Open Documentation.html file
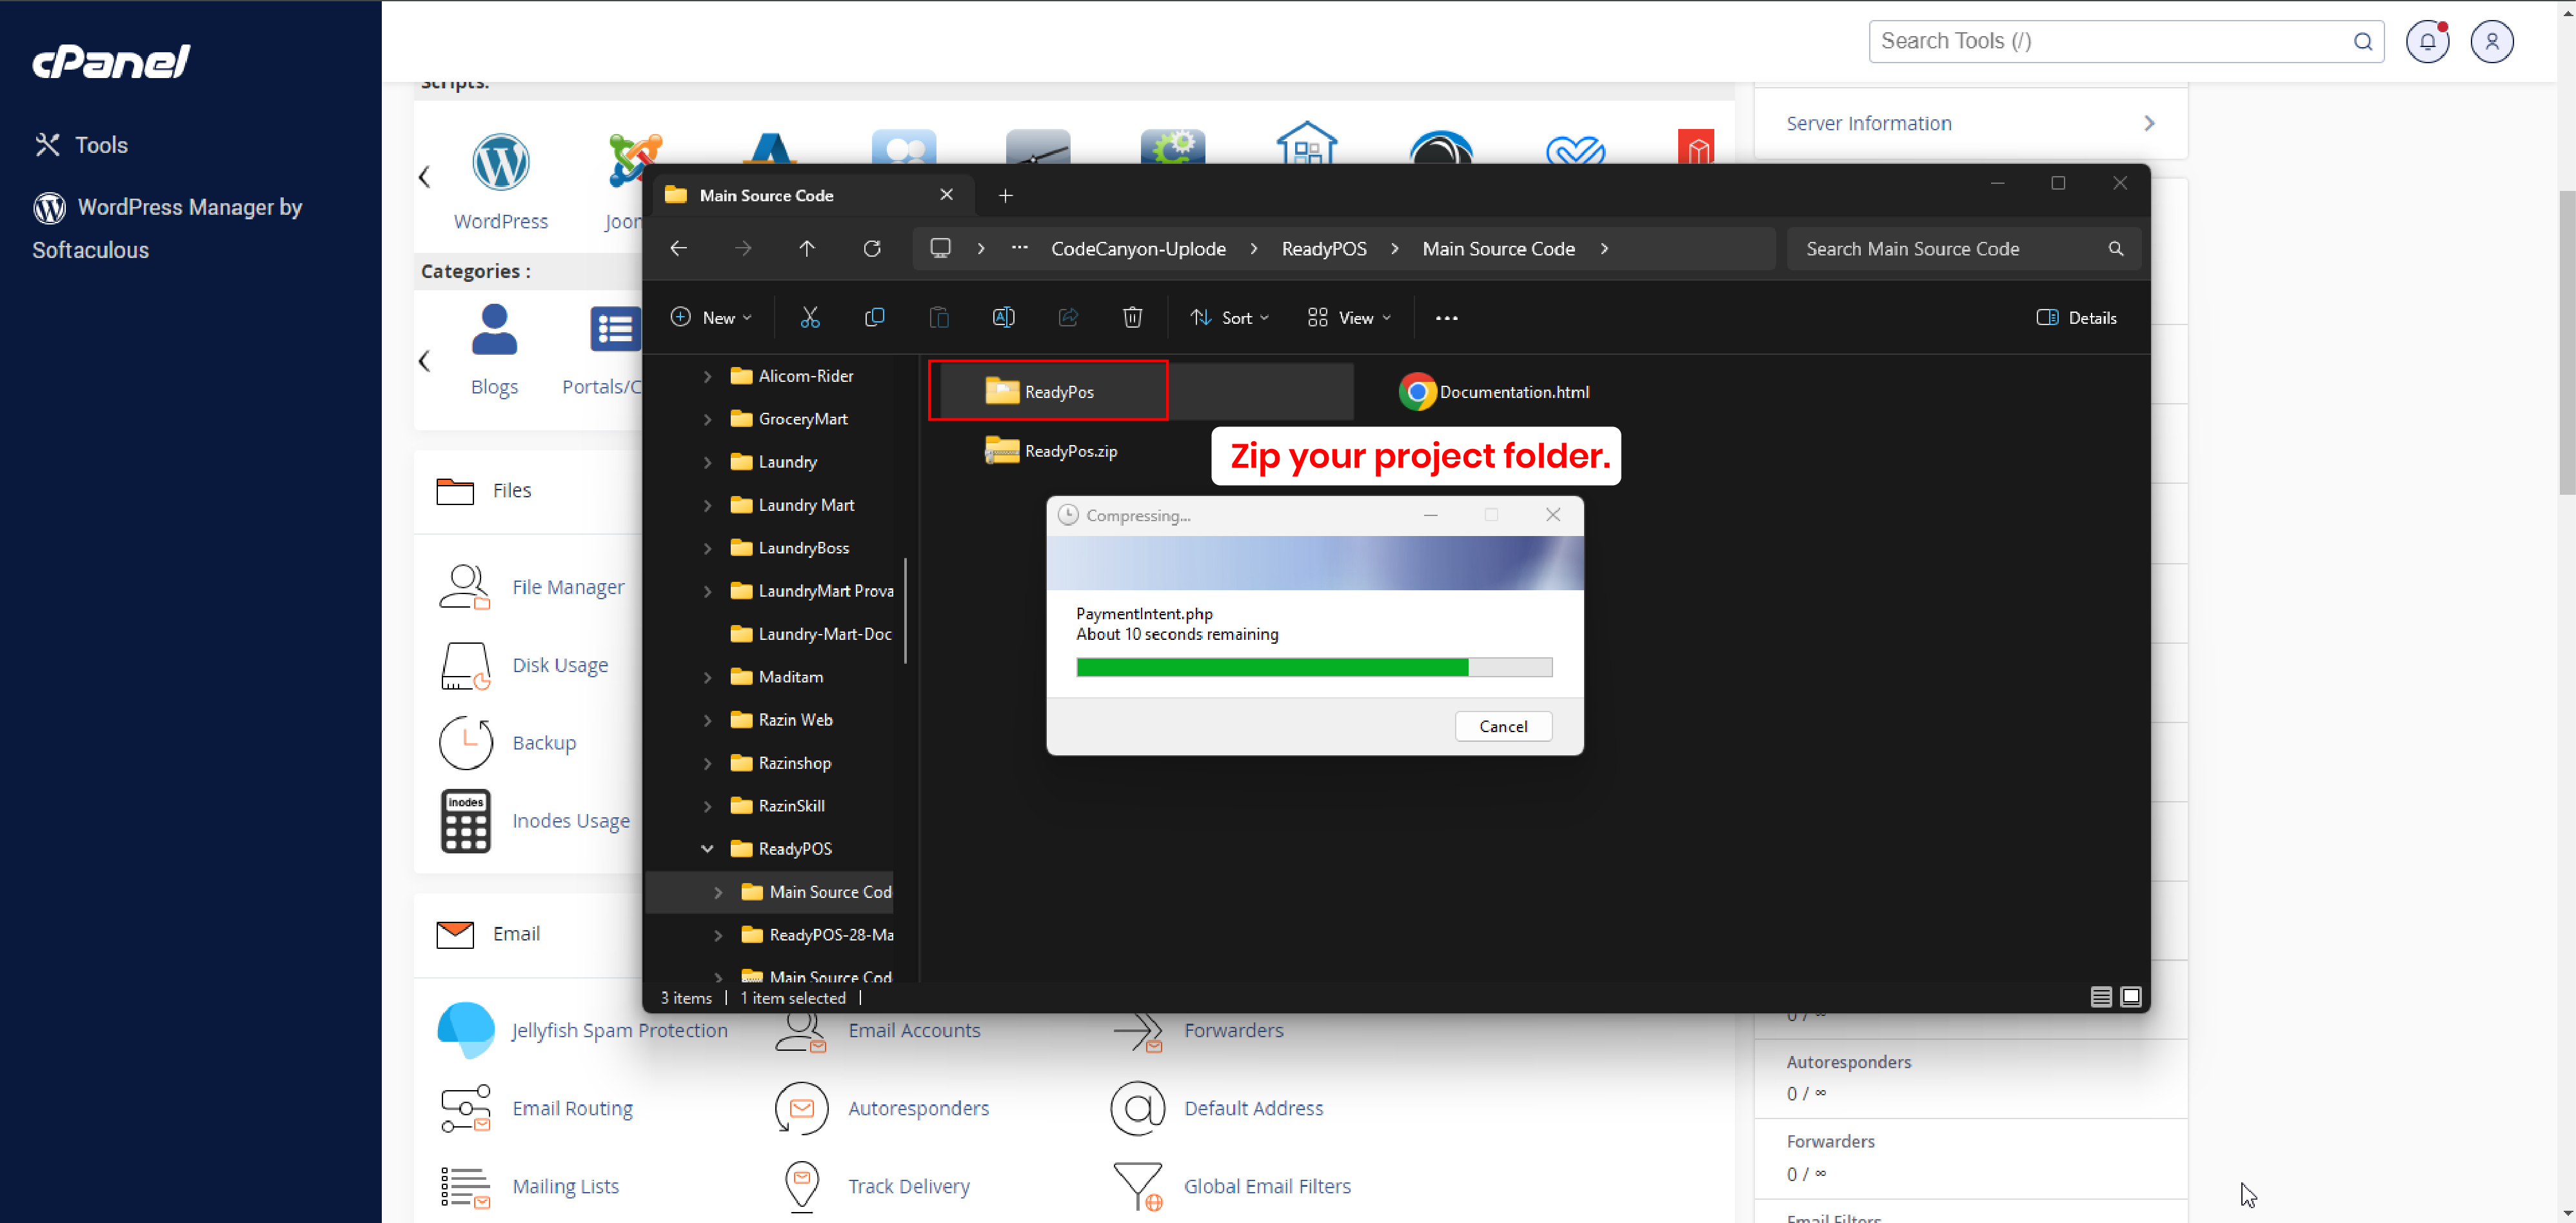This screenshot has height=1223, width=2576. click(x=1494, y=391)
